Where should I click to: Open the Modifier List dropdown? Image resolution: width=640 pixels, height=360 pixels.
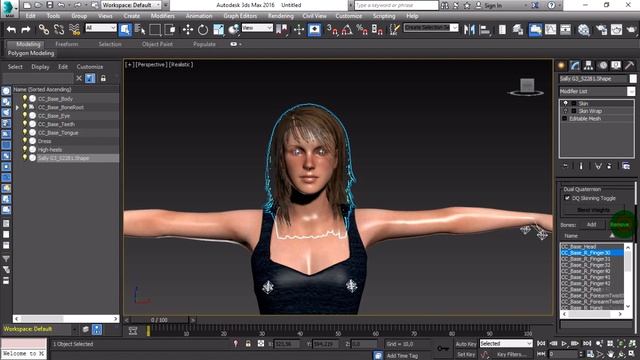point(597,91)
